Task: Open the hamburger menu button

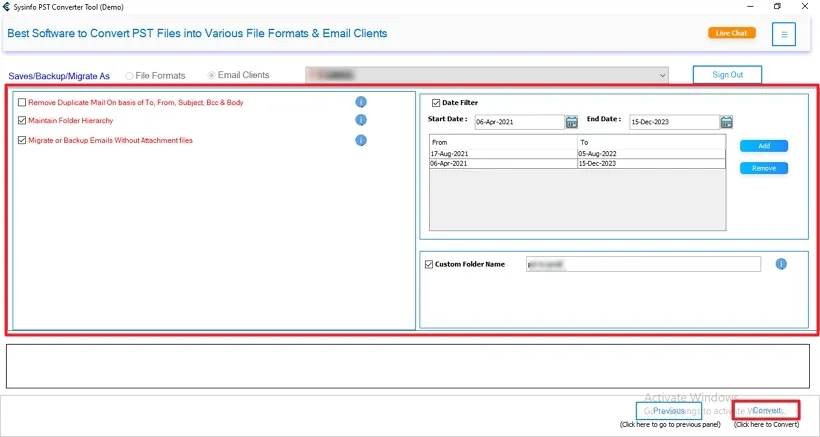Action: coord(784,34)
